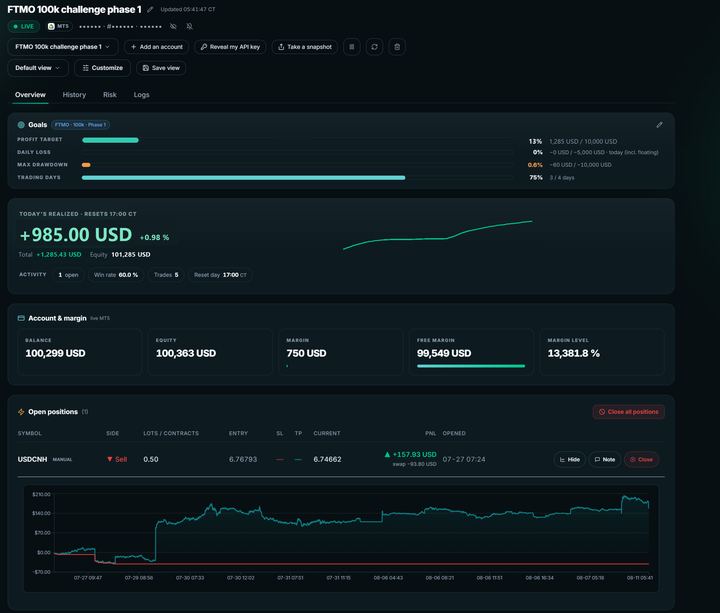Image resolution: width=720 pixels, height=613 pixels.
Task: Close all positions
Action: pyautogui.click(x=629, y=412)
